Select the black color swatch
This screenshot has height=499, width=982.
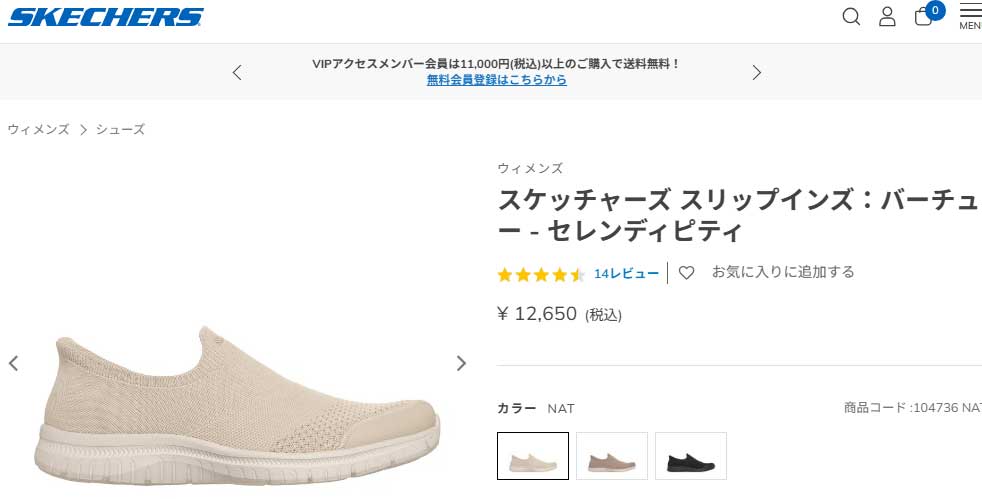691,456
